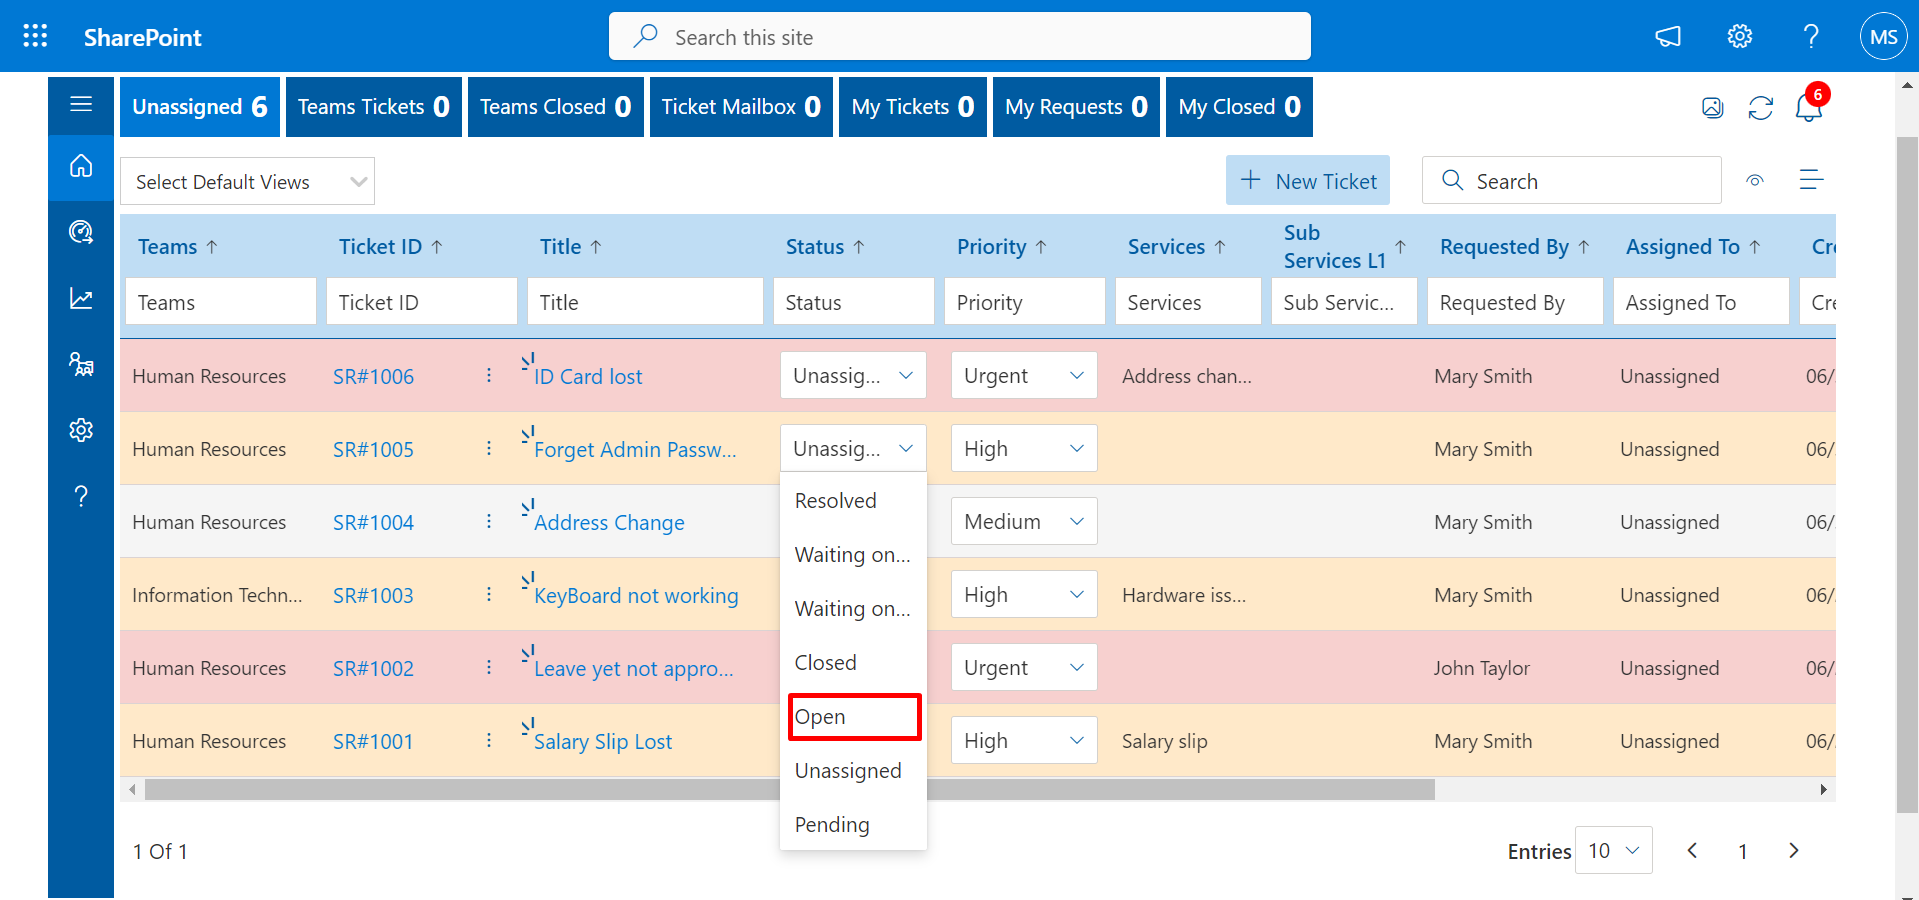Switch to the Teams Tickets tab

[373, 107]
